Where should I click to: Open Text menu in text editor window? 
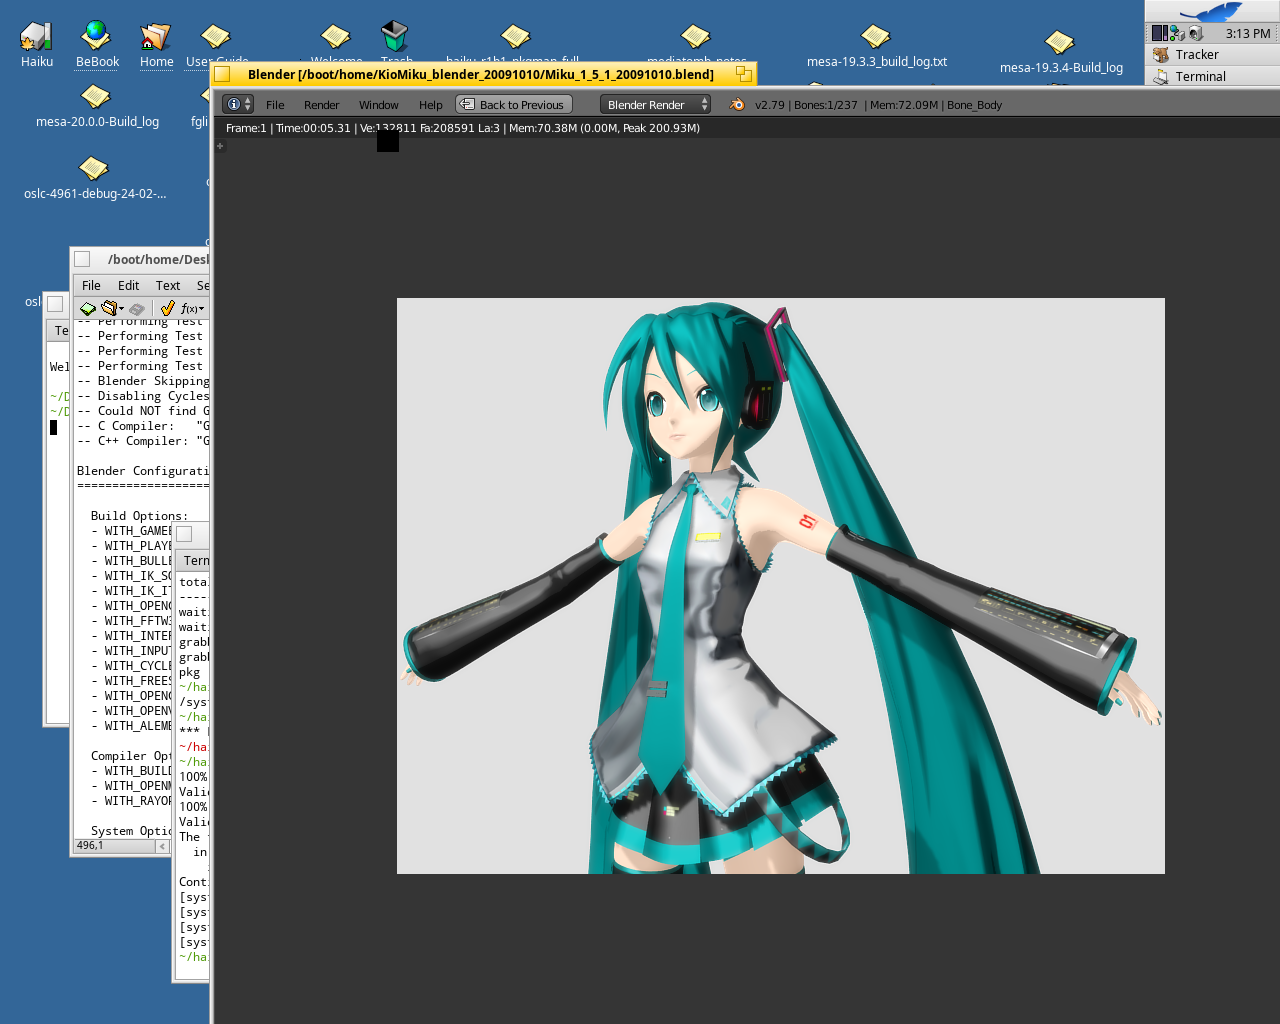(x=168, y=285)
